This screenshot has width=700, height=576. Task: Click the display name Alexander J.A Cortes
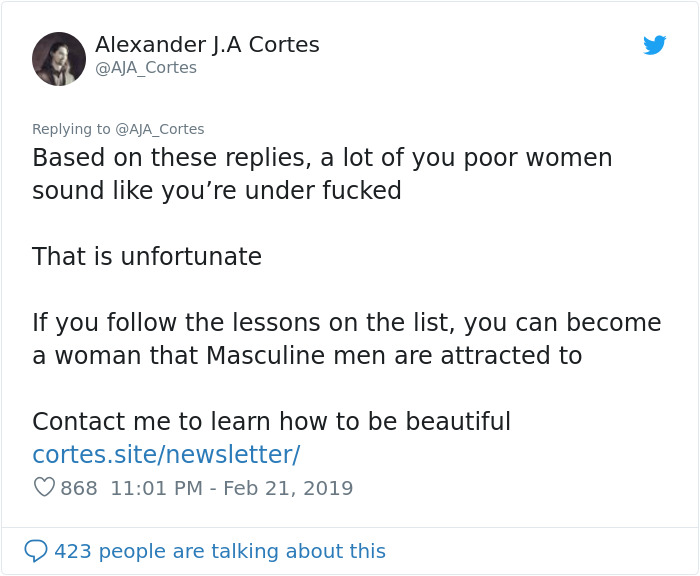tap(207, 45)
